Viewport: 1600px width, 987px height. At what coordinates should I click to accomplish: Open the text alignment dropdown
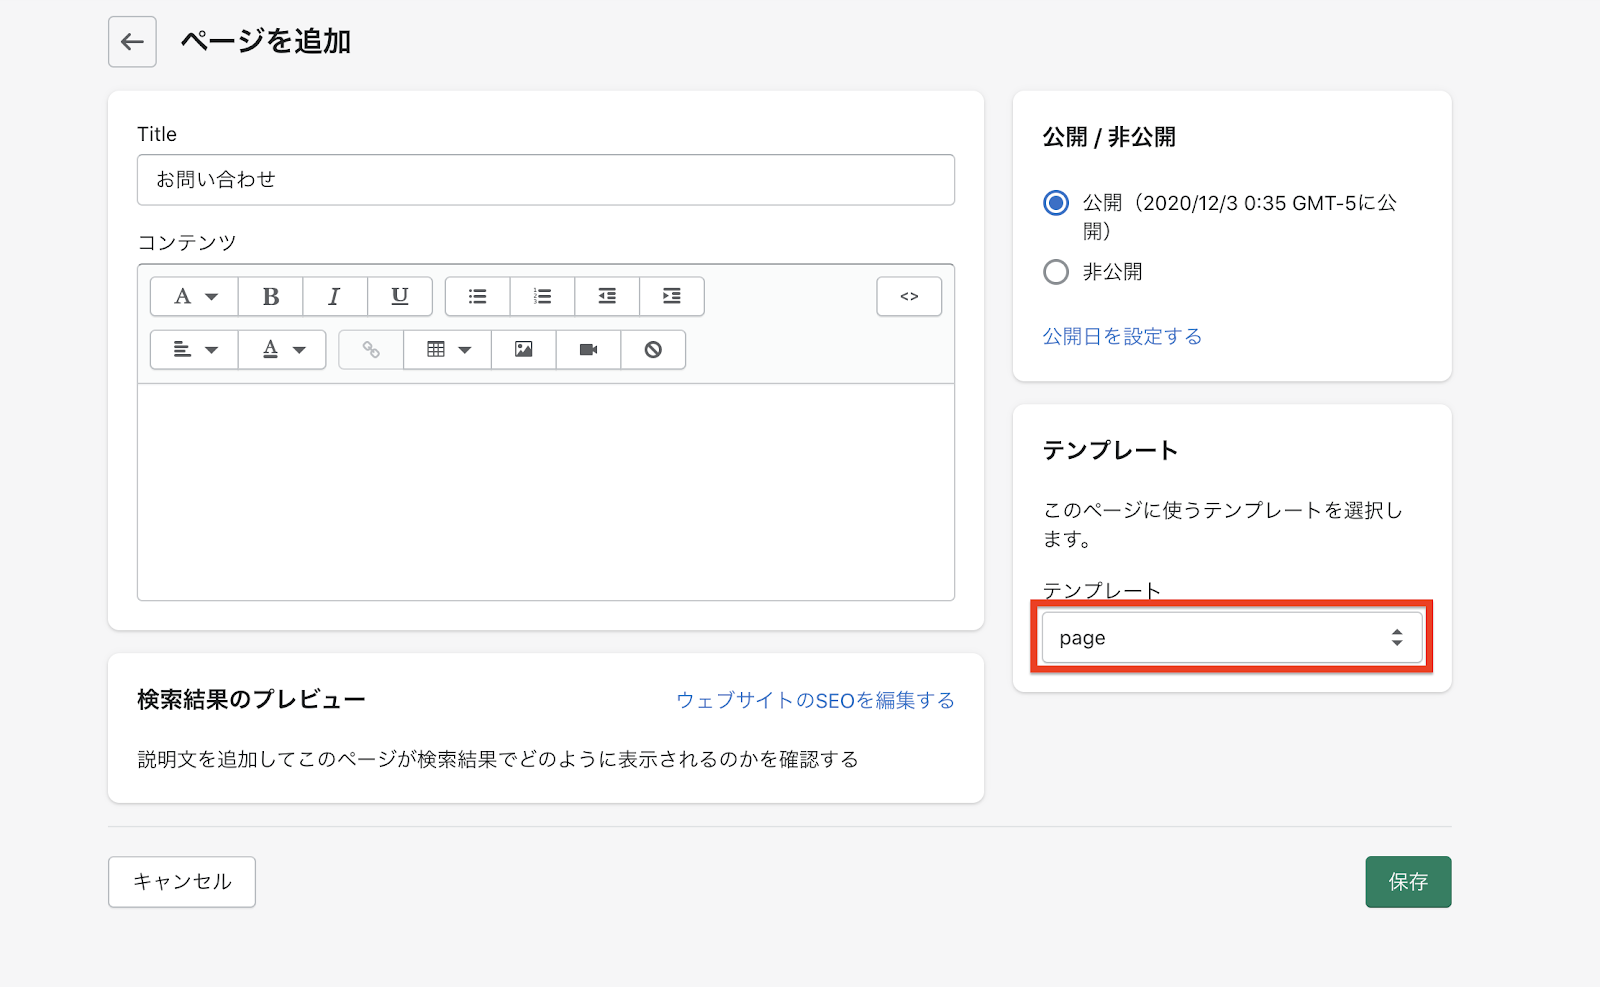point(194,350)
